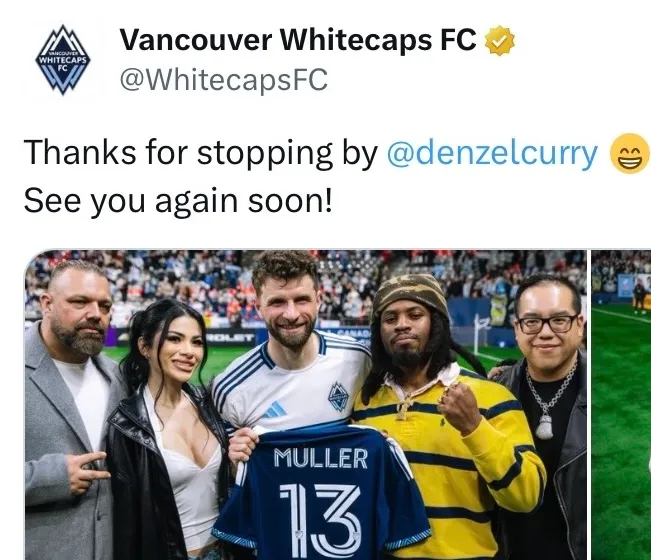Click the number 13 on the jersey
The height and width of the screenshot is (560, 651).
[320, 520]
